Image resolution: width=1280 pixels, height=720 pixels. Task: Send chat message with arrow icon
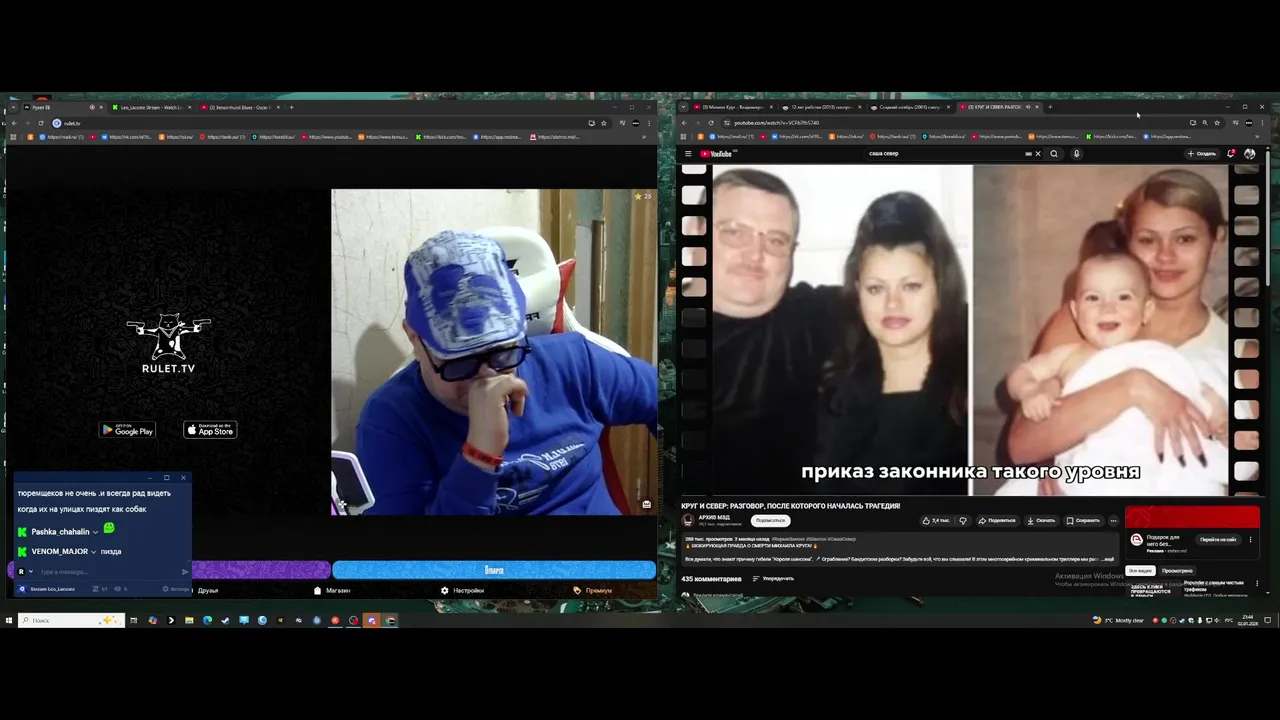click(x=185, y=572)
